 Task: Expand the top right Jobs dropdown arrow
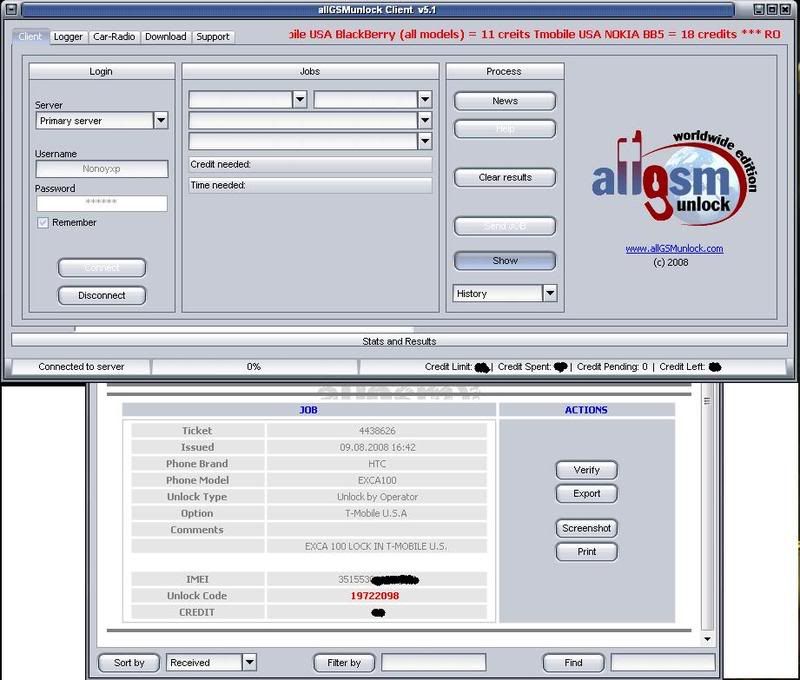[x=424, y=99]
